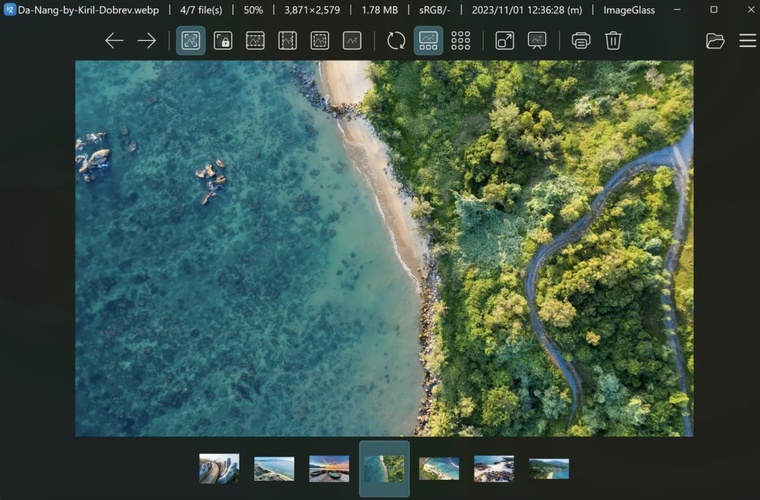Select the sunset boats thumbnail
Viewport: 760px width, 500px height.
(329, 469)
